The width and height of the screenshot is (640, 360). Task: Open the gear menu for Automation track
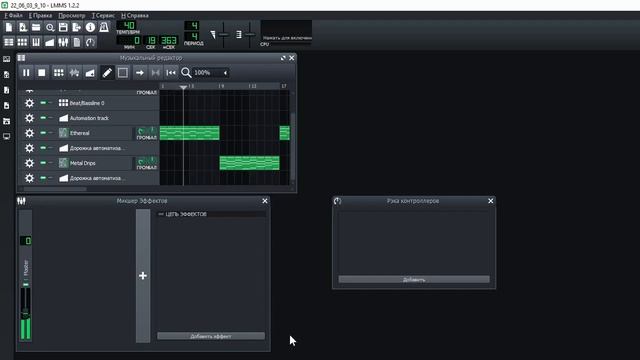pos(29,118)
